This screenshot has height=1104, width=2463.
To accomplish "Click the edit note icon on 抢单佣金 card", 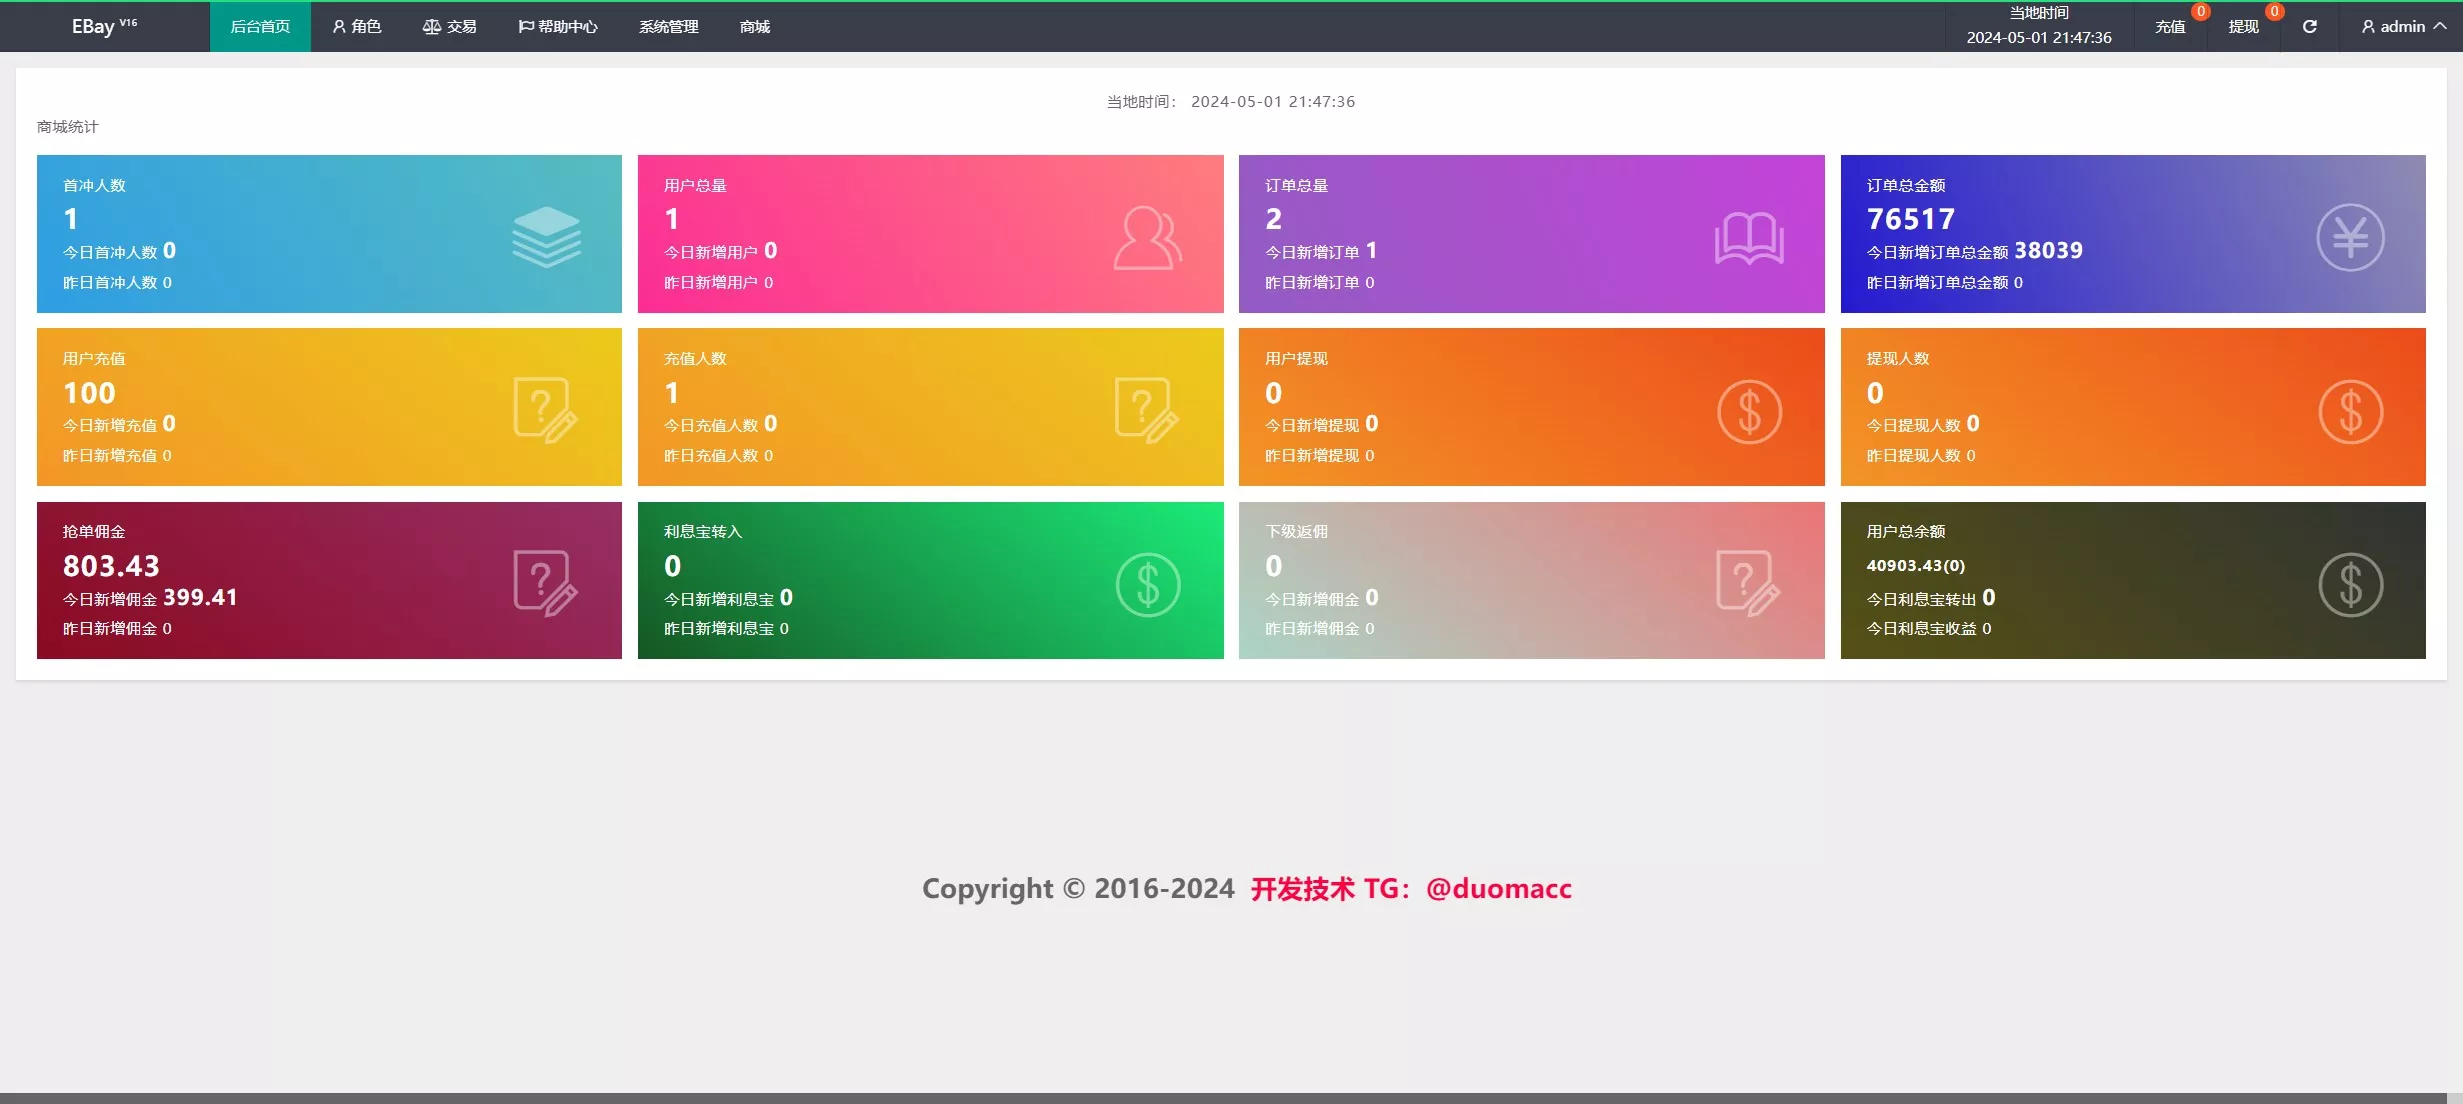I will [x=545, y=583].
